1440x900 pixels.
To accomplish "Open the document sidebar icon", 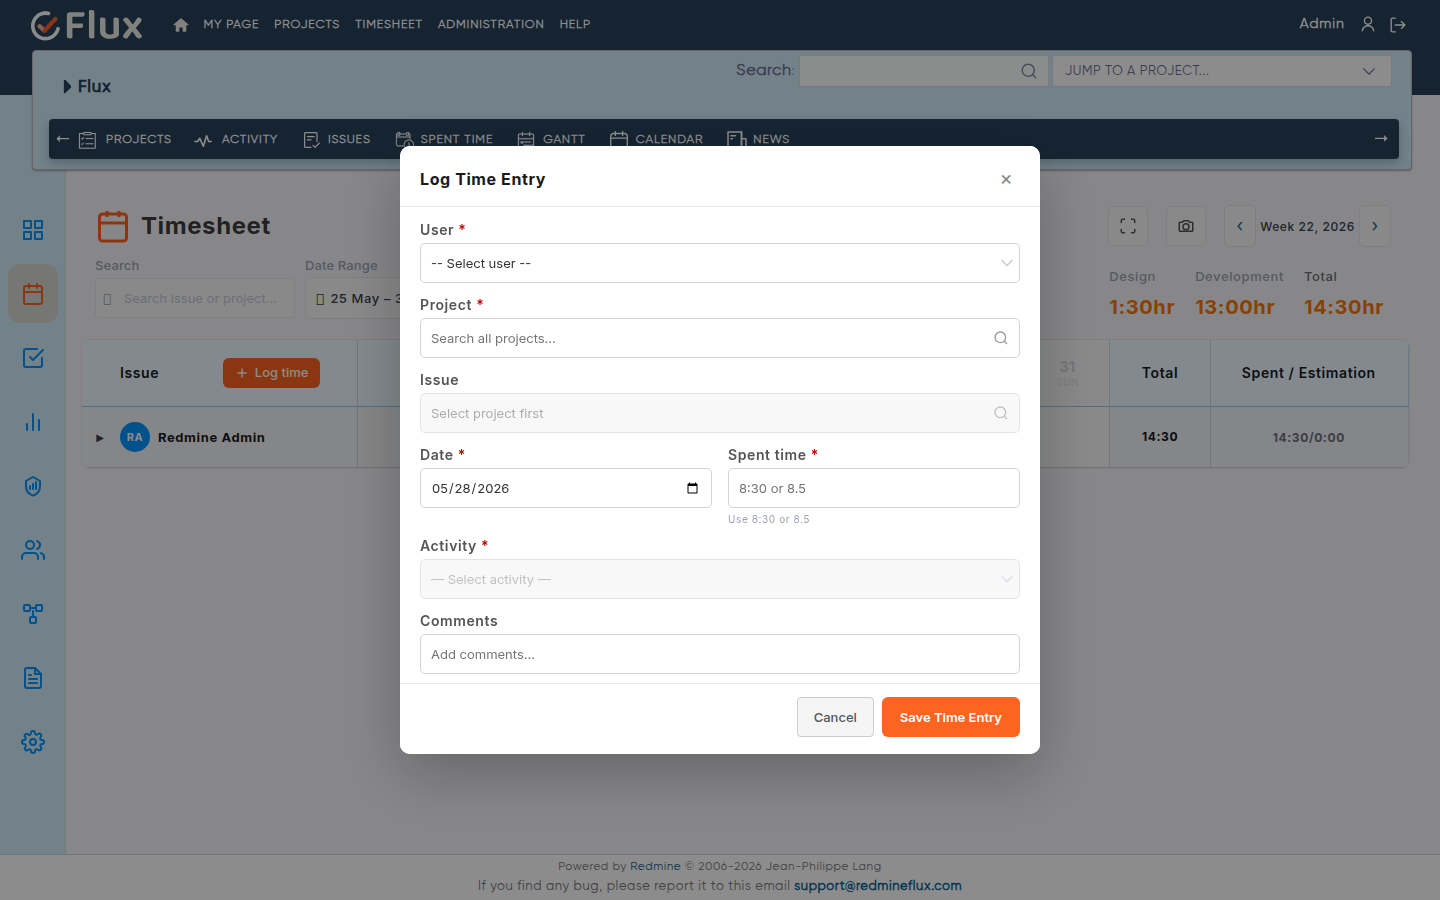I will [x=33, y=678].
